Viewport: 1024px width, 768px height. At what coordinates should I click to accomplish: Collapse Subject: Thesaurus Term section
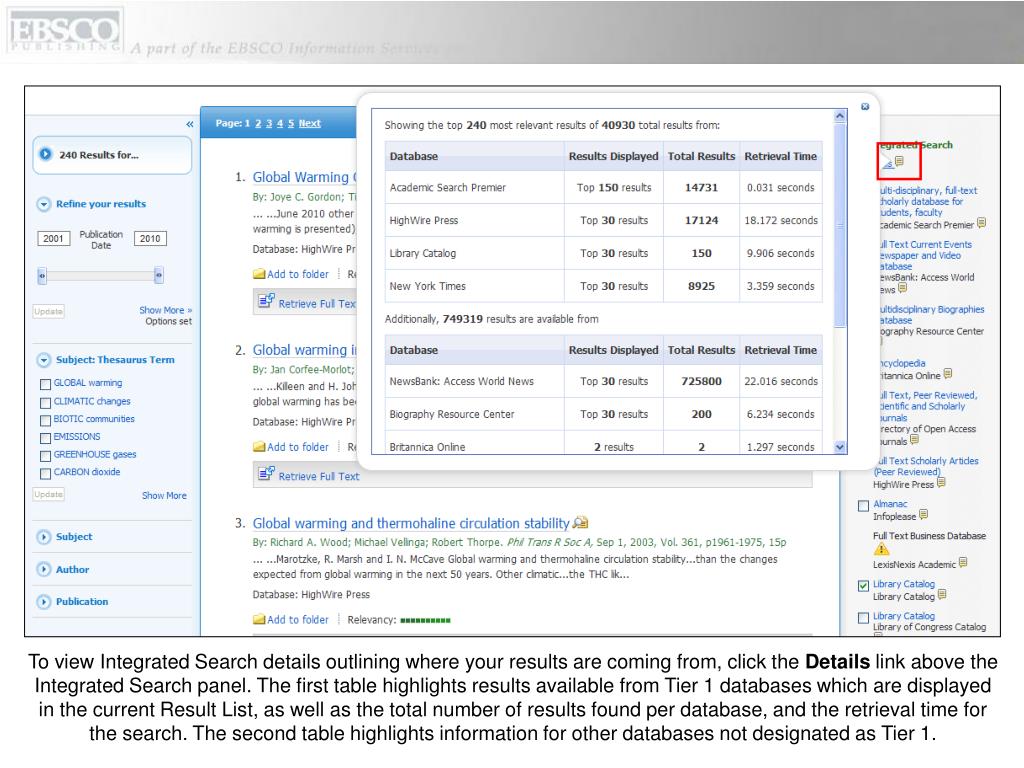[x=43, y=360]
